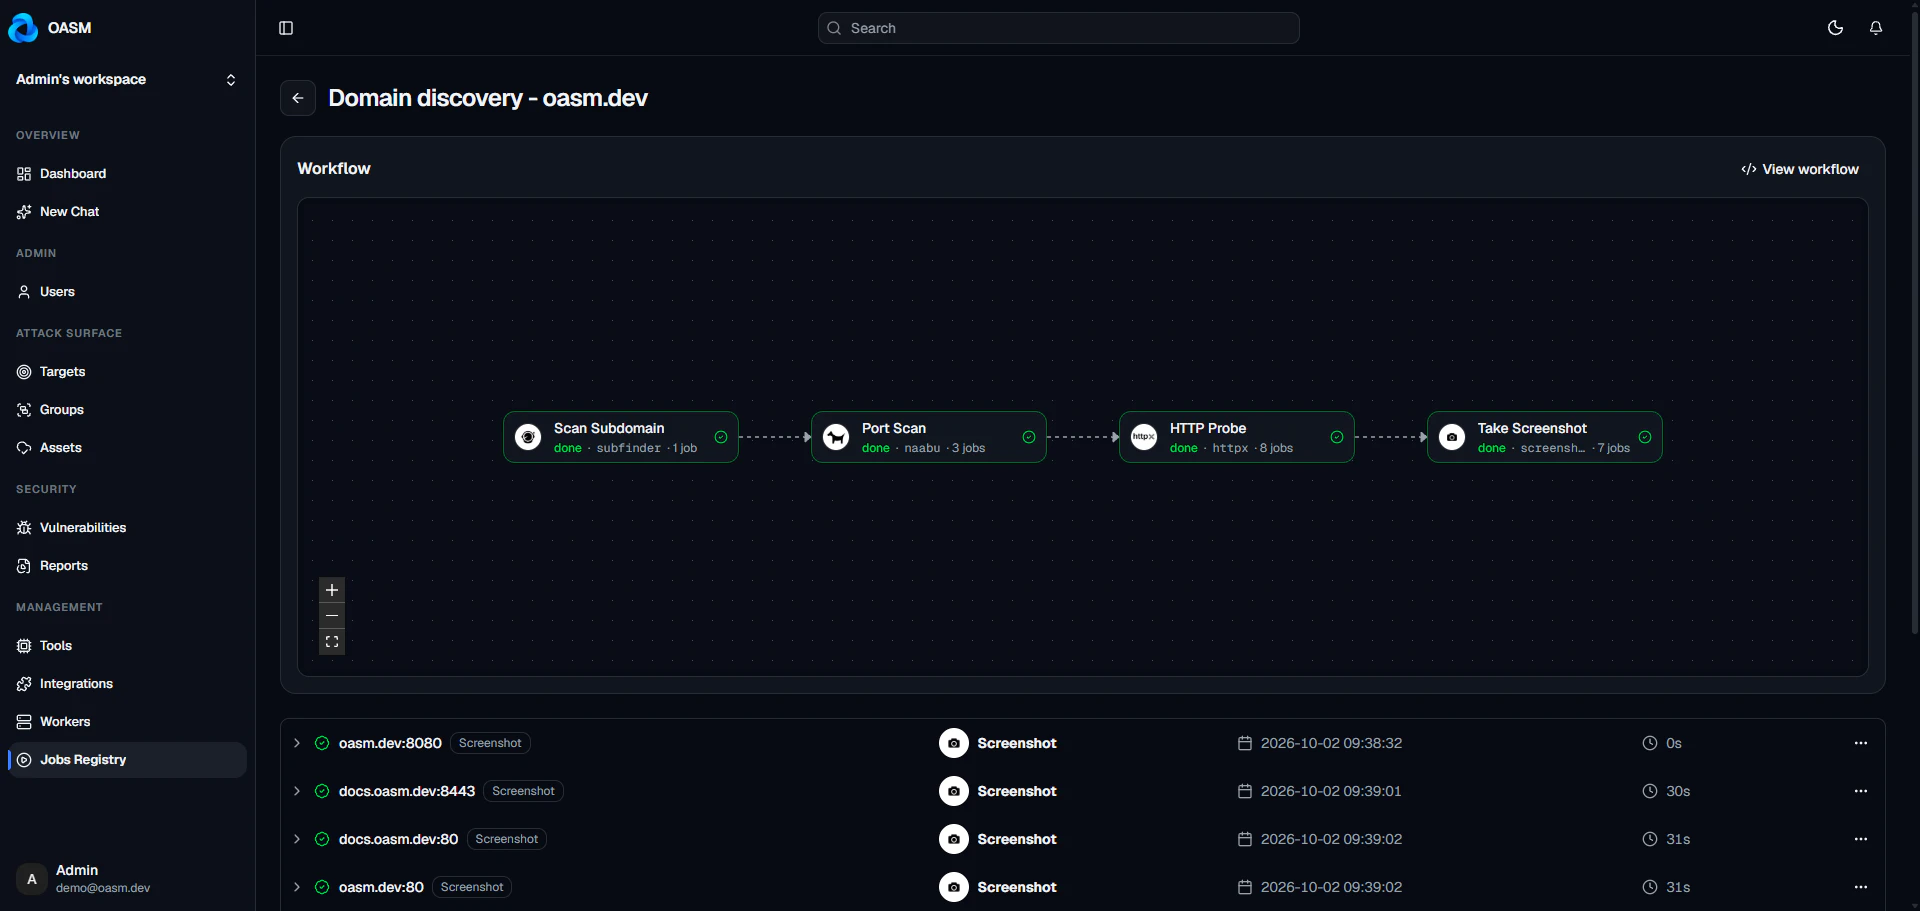Image resolution: width=1920 pixels, height=911 pixels.
Task: Open more options for oasm.dev:8080
Action: 1861,743
